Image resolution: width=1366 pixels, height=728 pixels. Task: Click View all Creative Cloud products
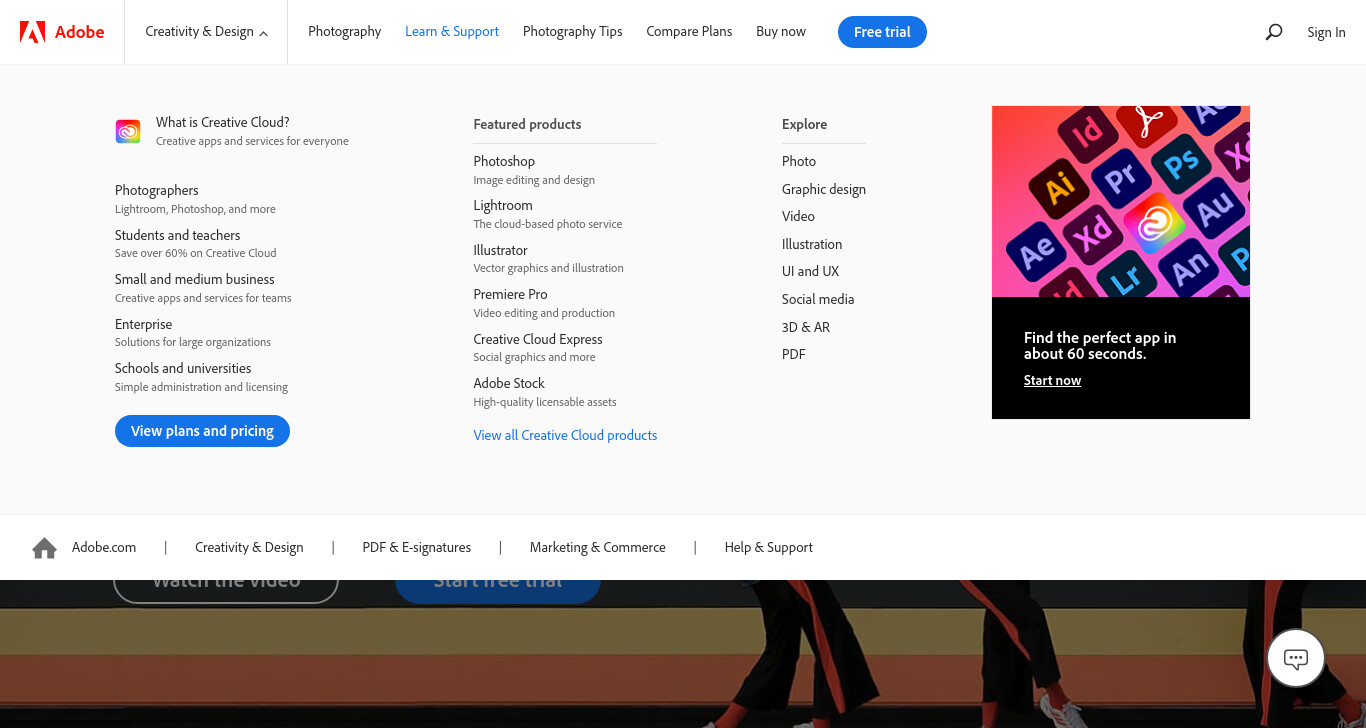[x=565, y=435]
